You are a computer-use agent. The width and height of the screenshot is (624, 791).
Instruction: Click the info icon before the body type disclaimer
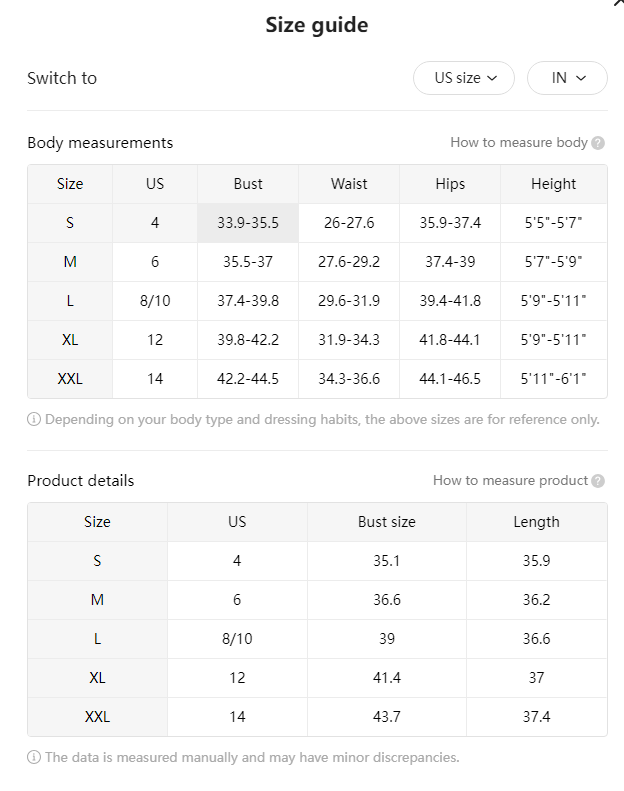click(34, 419)
